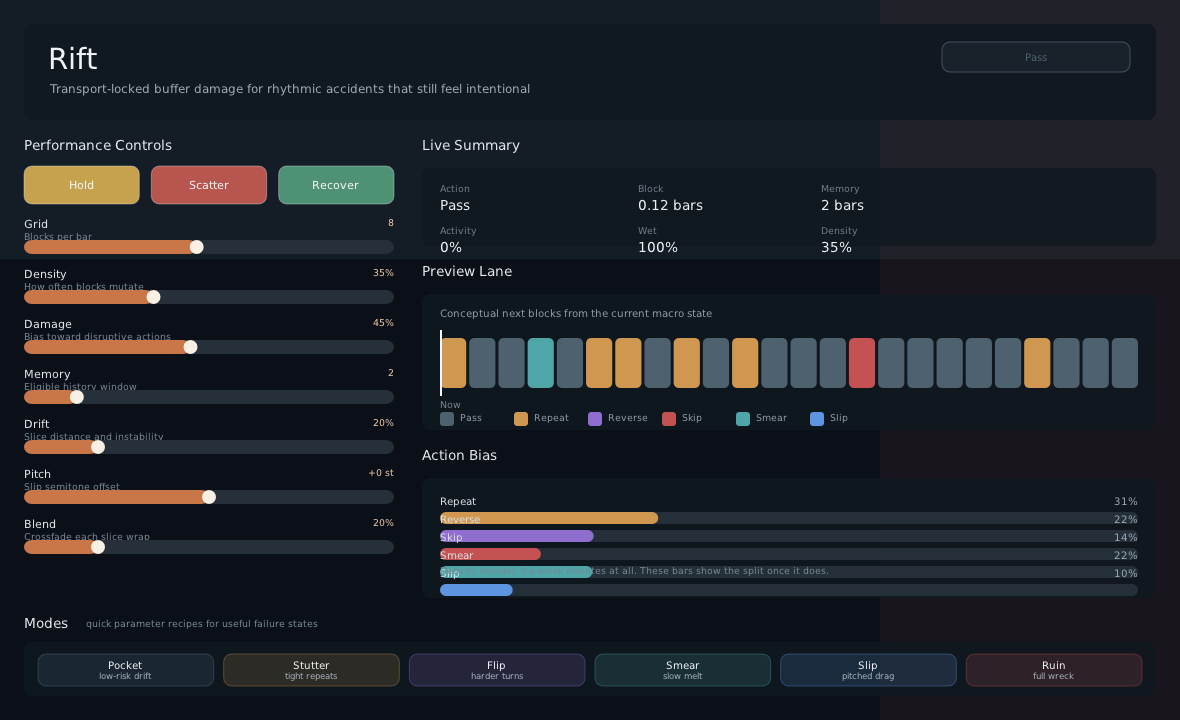Select the Flip harder turns mode
The image size is (1180, 720).
pos(497,670)
